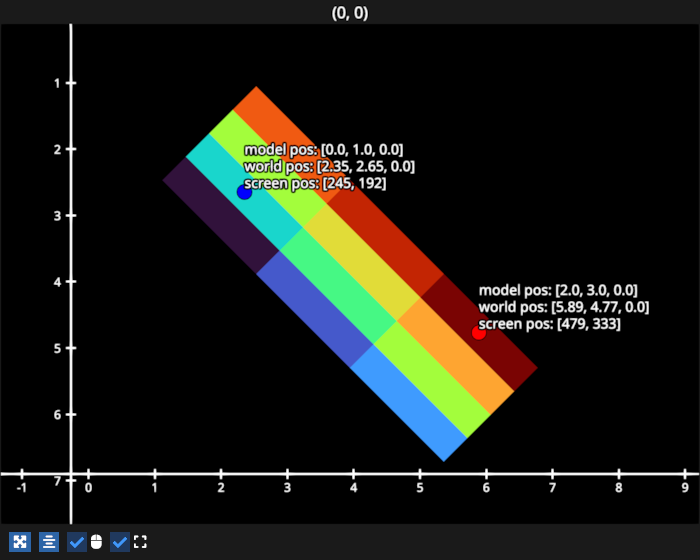The image size is (700, 560).
Task: Click the blue point marker
Action: [244, 192]
